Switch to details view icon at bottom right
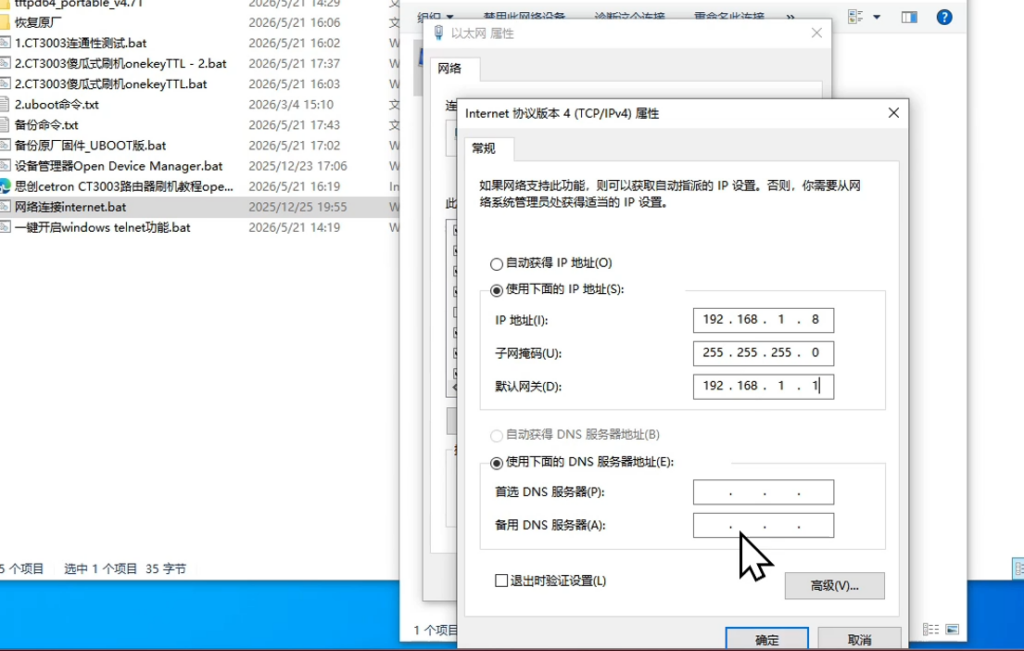The image size is (1024, 651). point(931,629)
